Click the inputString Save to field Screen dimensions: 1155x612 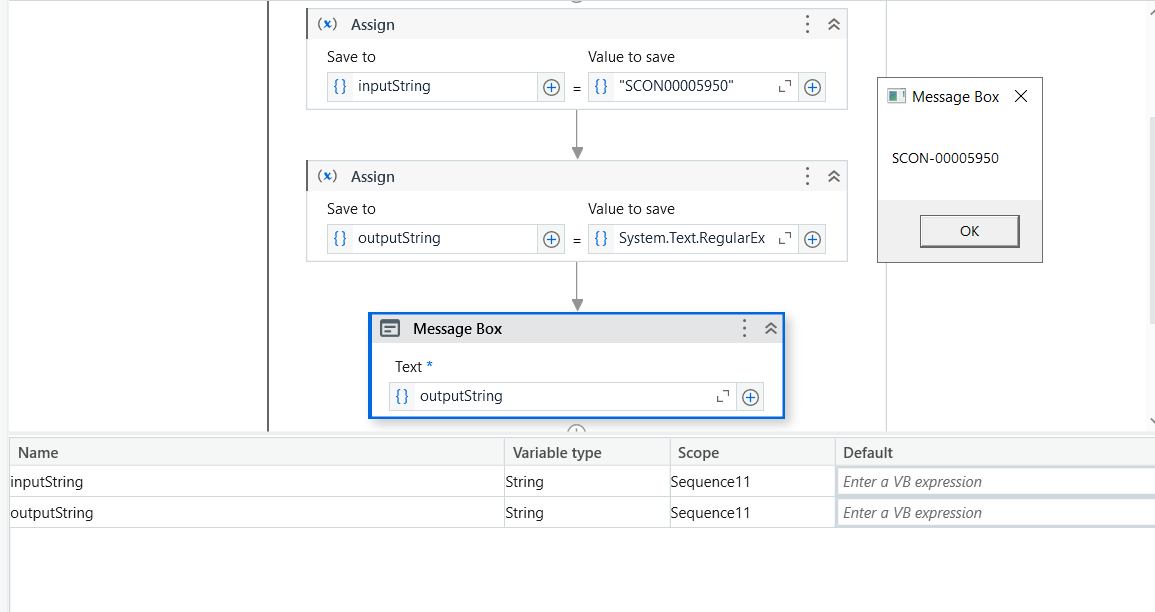pos(445,87)
